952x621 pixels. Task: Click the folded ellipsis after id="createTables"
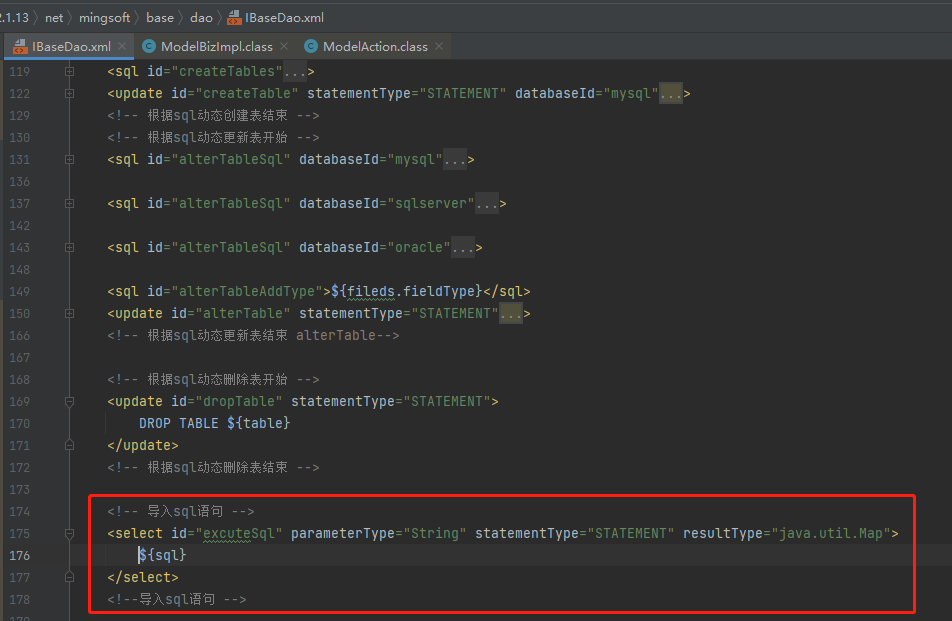[x=294, y=72]
